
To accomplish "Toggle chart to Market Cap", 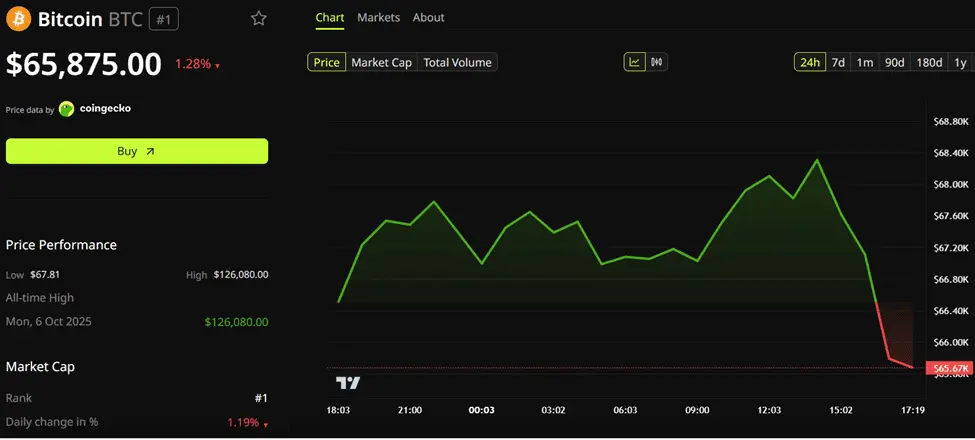I will coord(381,62).
